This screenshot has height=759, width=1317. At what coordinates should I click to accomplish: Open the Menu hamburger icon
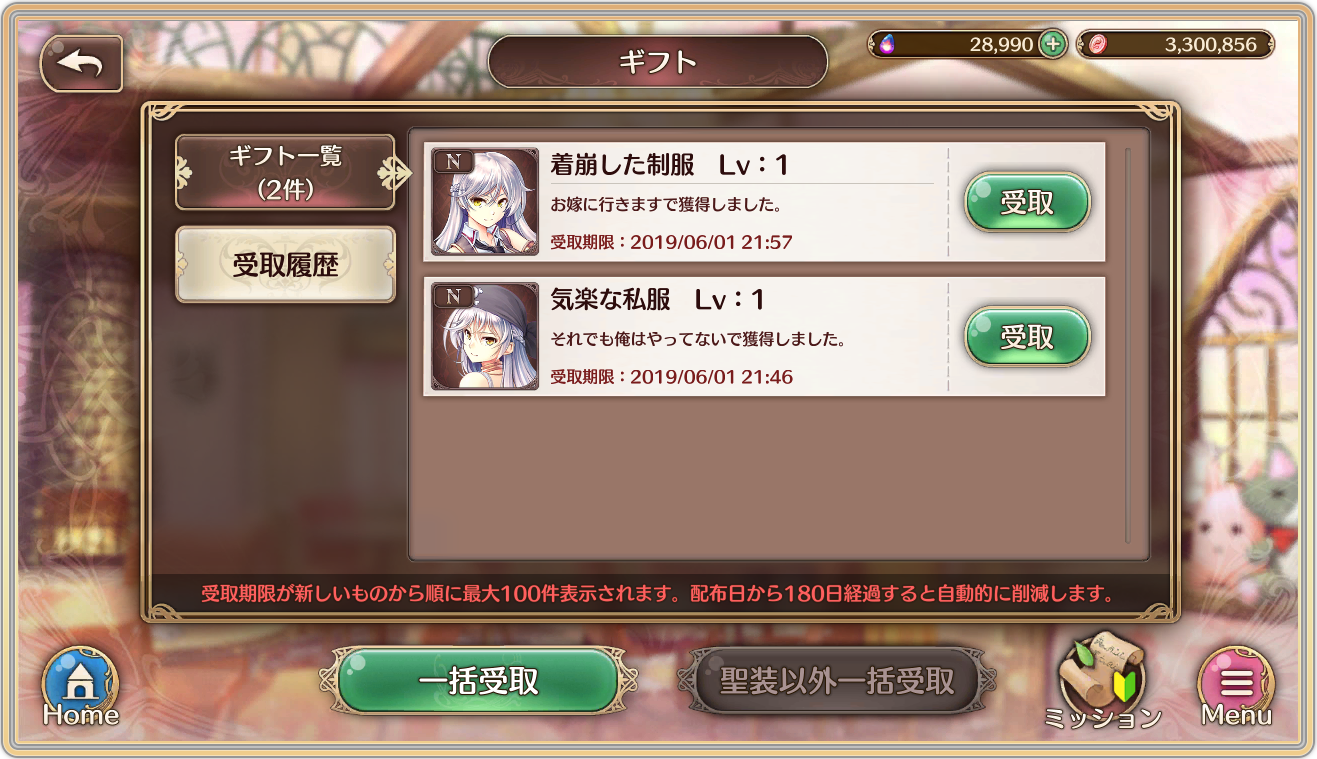(x=1236, y=686)
